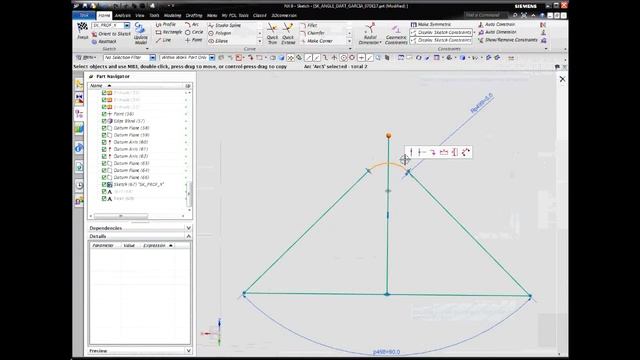640x360 pixels.
Task: Click Make Symmetric
Action: [x=431, y=24]
